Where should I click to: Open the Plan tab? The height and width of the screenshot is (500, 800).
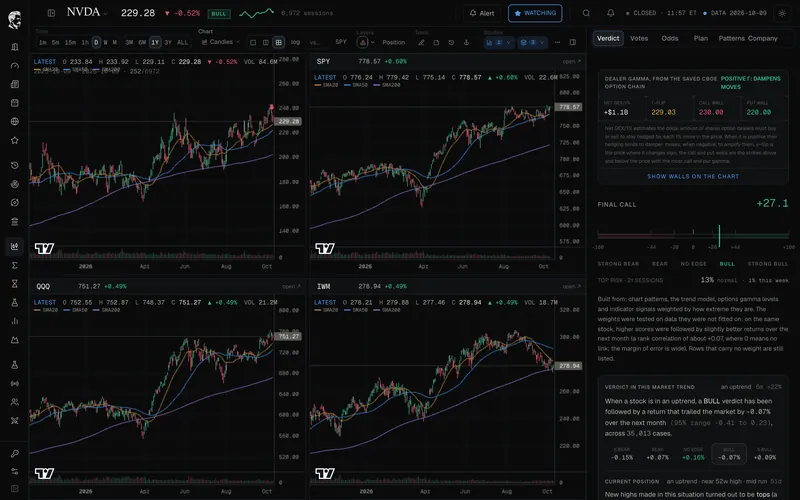click(x=701, y=38)
